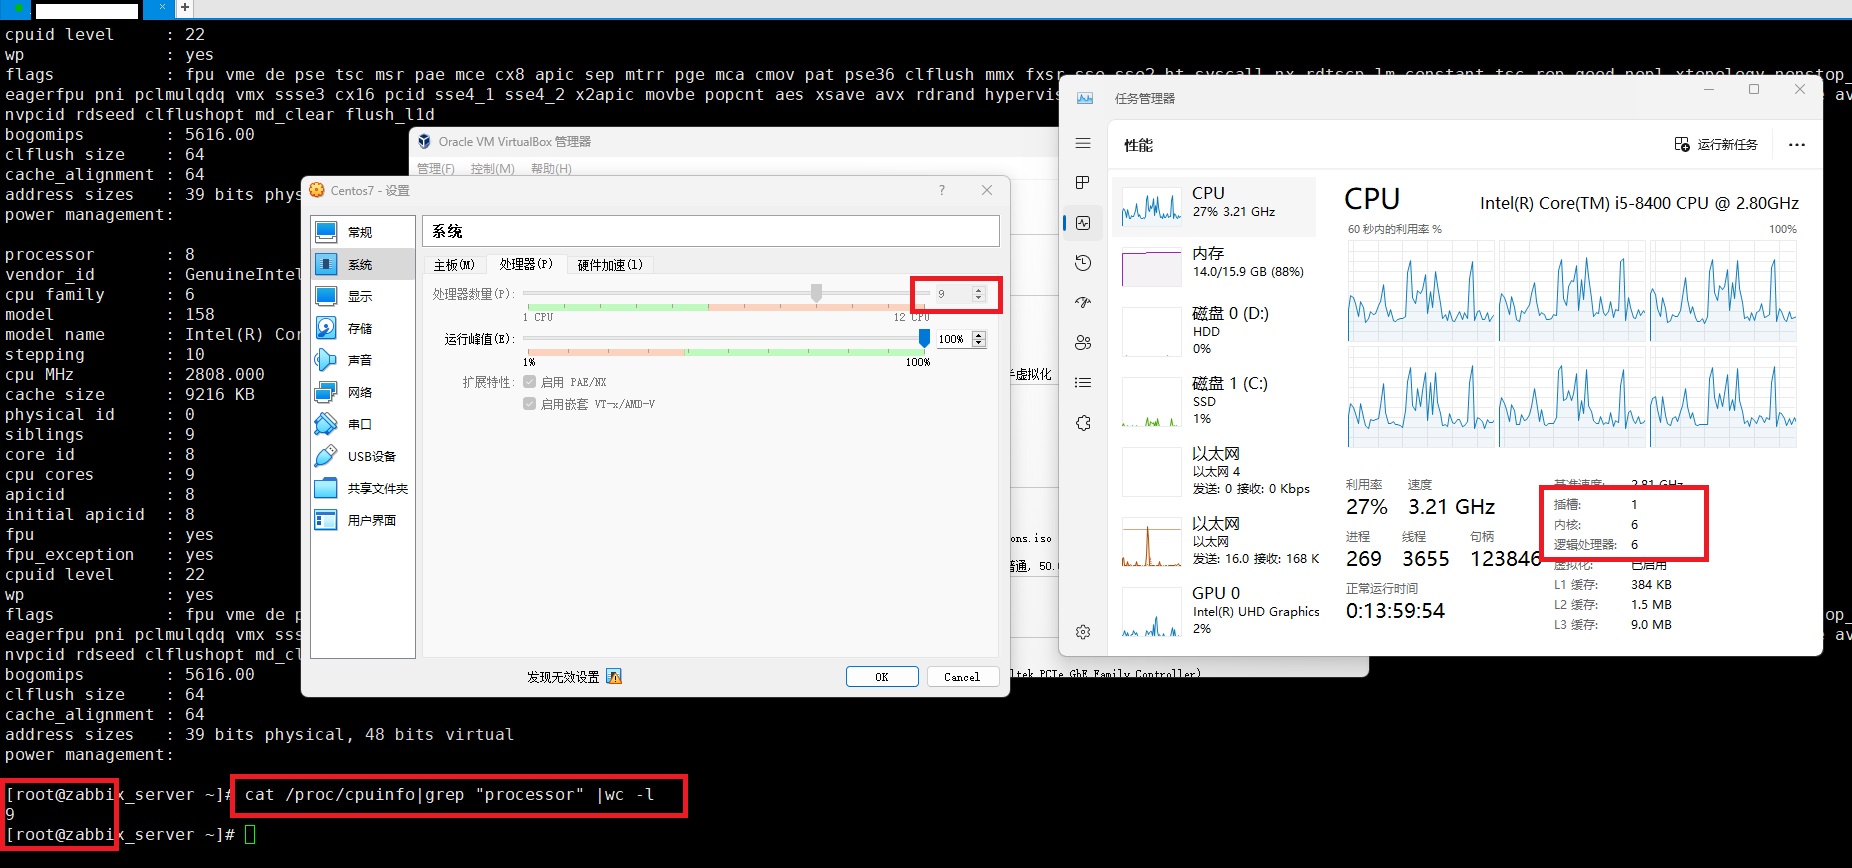The height and width of the screenshot is (868, 1852).
Task: Click the invalid settings warning icon
Action: point(614,677)
